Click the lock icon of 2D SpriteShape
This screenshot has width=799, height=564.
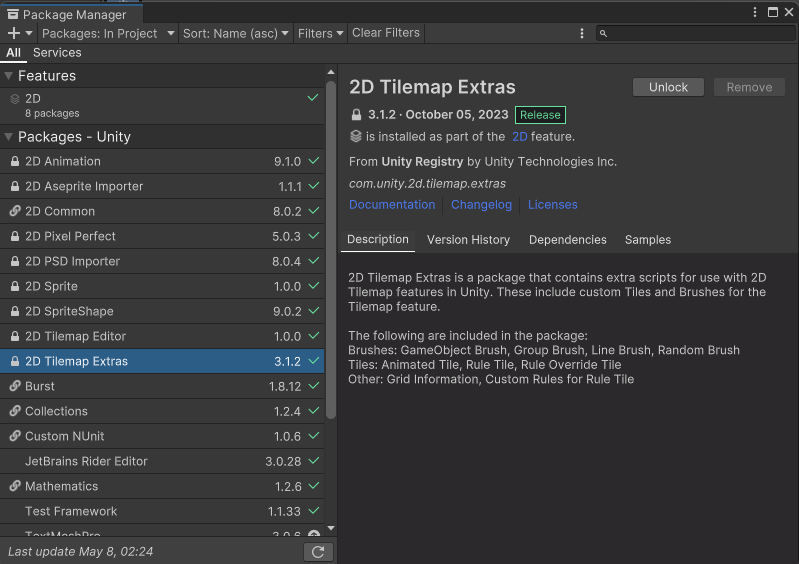click(15, 311)
